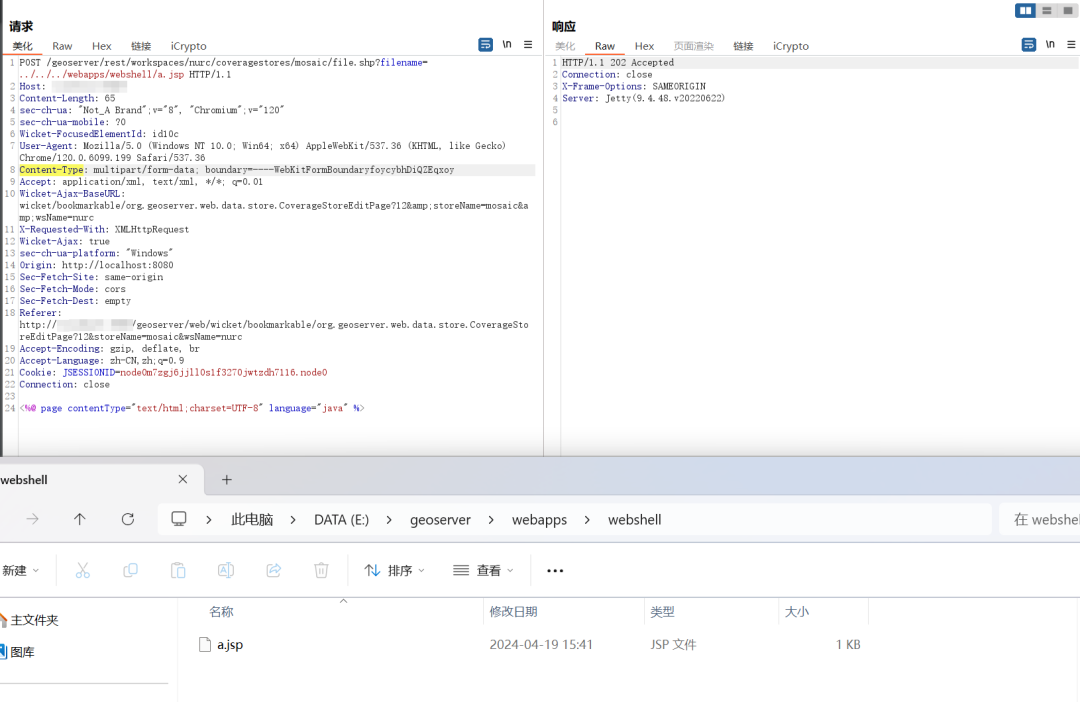Click 2024-04-19 15:41 date cell

[x=541, y=645]
